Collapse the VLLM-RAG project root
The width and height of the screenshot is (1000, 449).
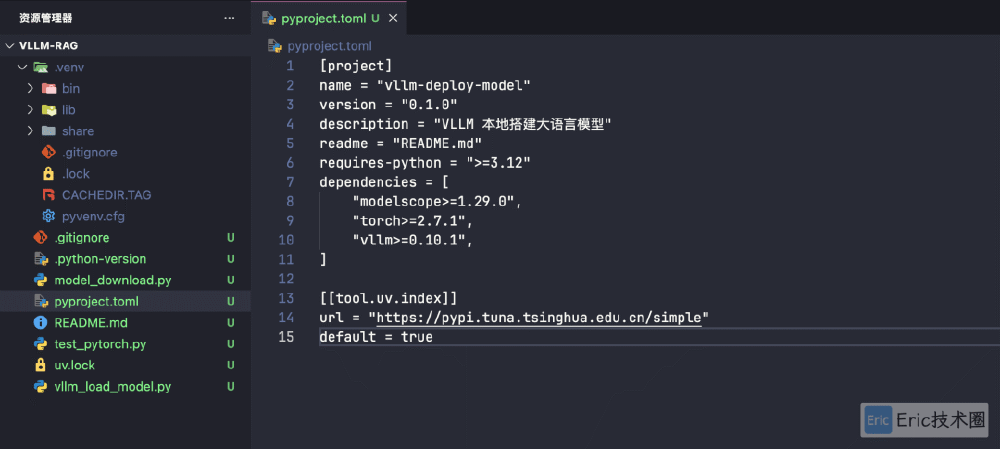tap(11, 46)
